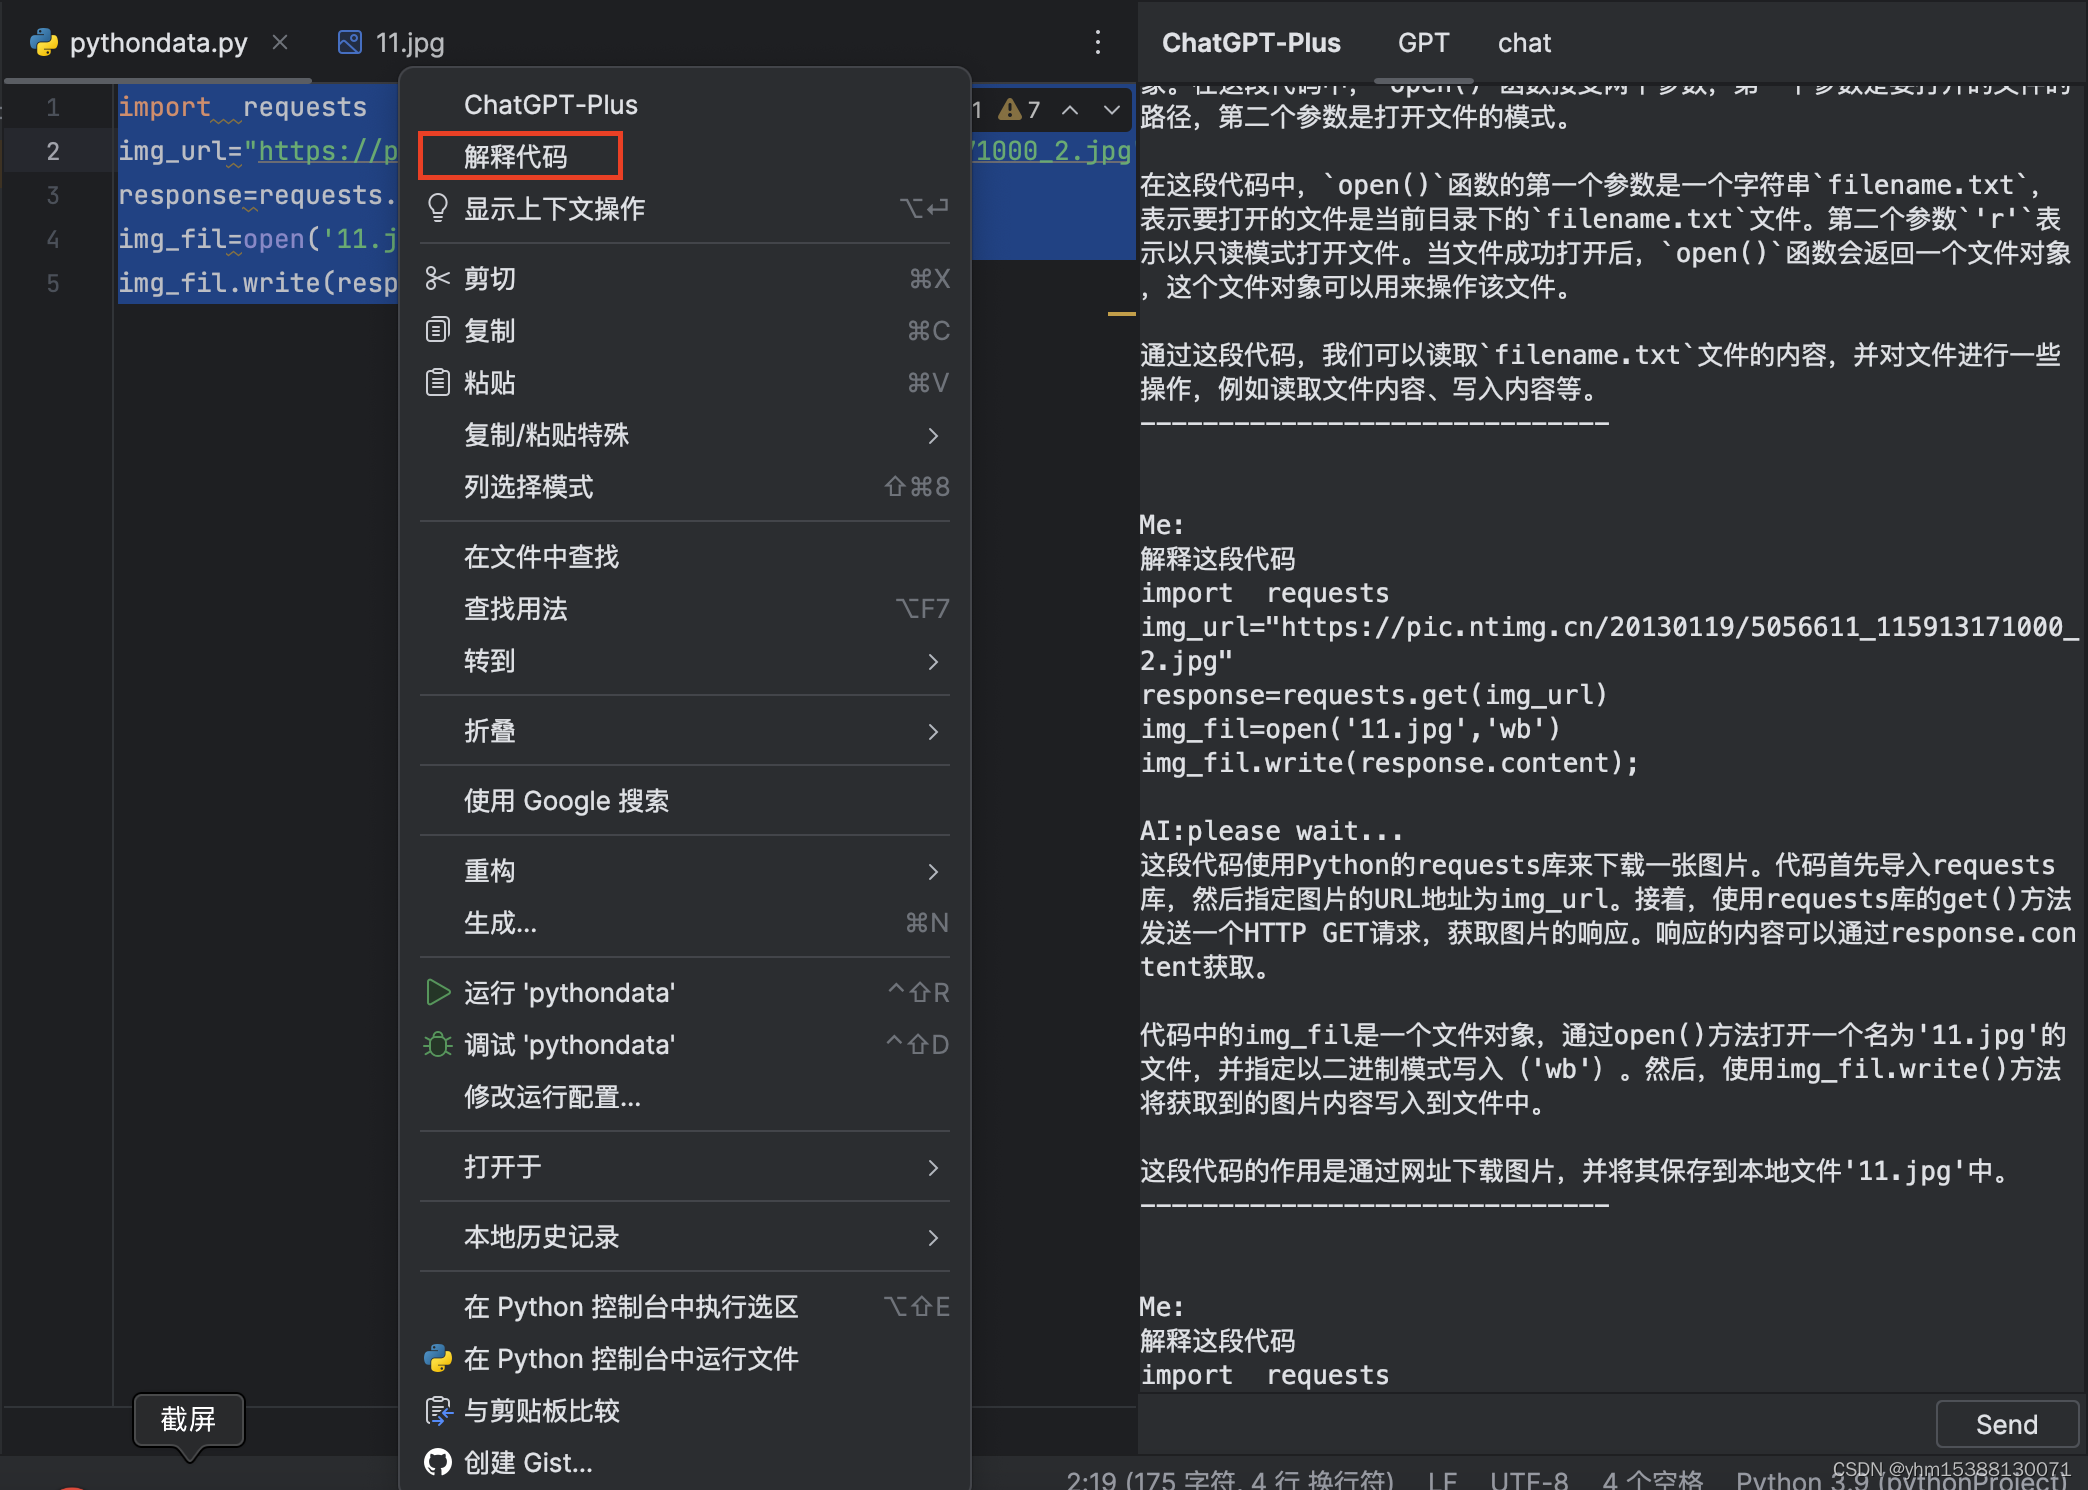Screen dimensions: 2088x1490
Task: Click the img_url link text on line 2
Action: pos(328,151)
